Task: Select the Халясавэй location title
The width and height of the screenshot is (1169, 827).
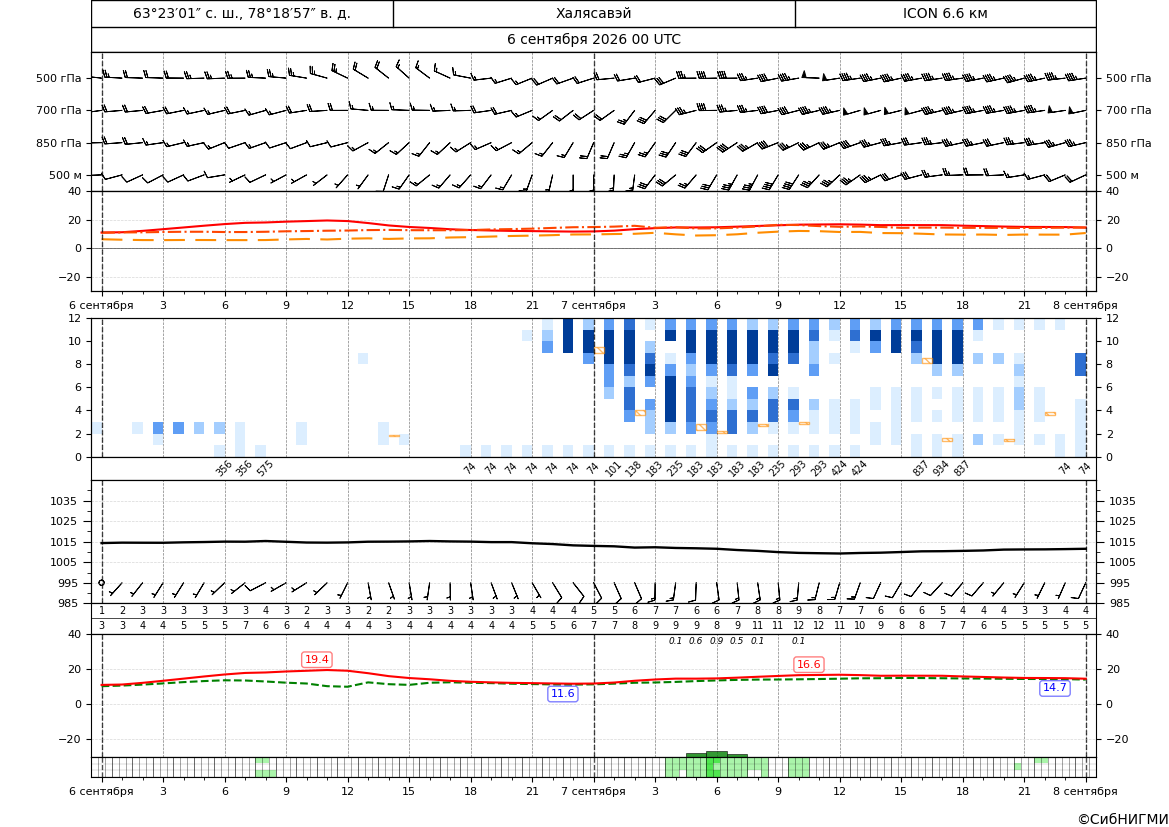Action: pyautogui.click(x=593, y=13)
